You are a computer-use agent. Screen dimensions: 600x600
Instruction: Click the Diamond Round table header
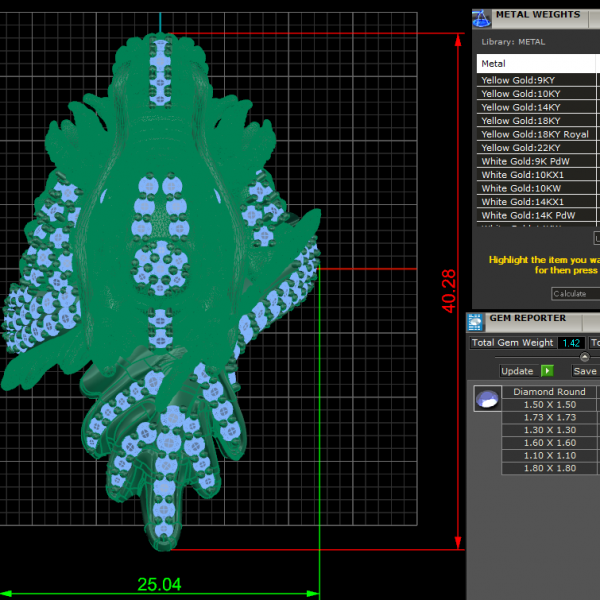click(x=549, y=392)
